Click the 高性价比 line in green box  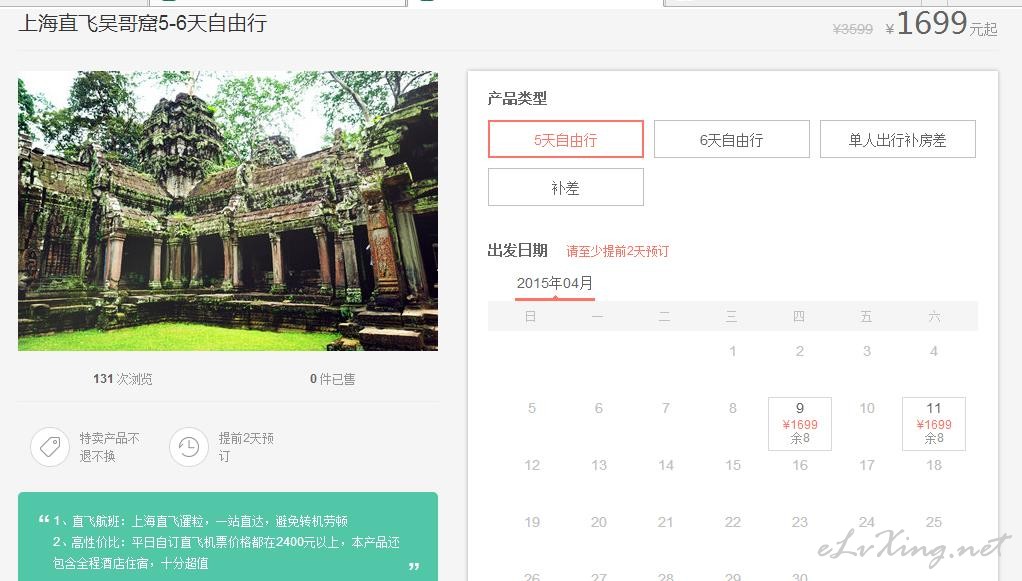(226, 542)
